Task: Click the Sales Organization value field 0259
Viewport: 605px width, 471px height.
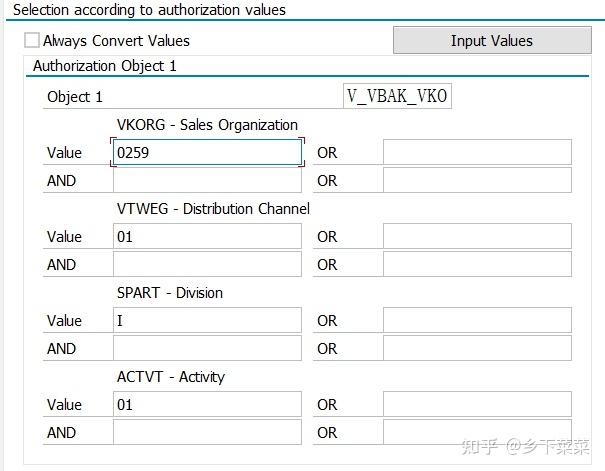Action: click(x=207, y=153)
